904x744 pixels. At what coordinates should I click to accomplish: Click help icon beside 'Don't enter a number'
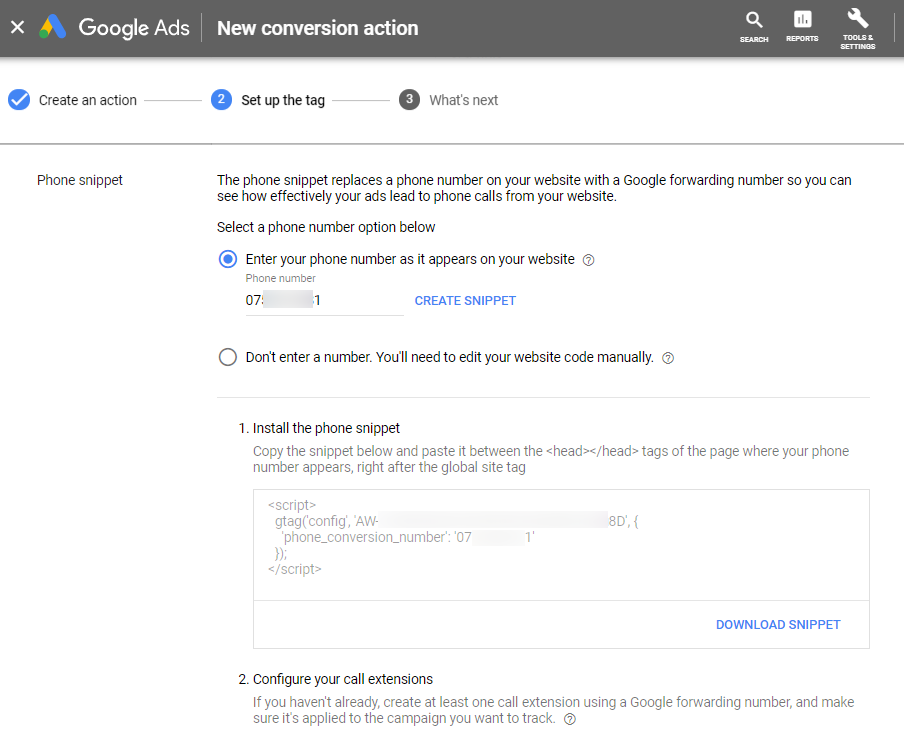click(668, 358)
